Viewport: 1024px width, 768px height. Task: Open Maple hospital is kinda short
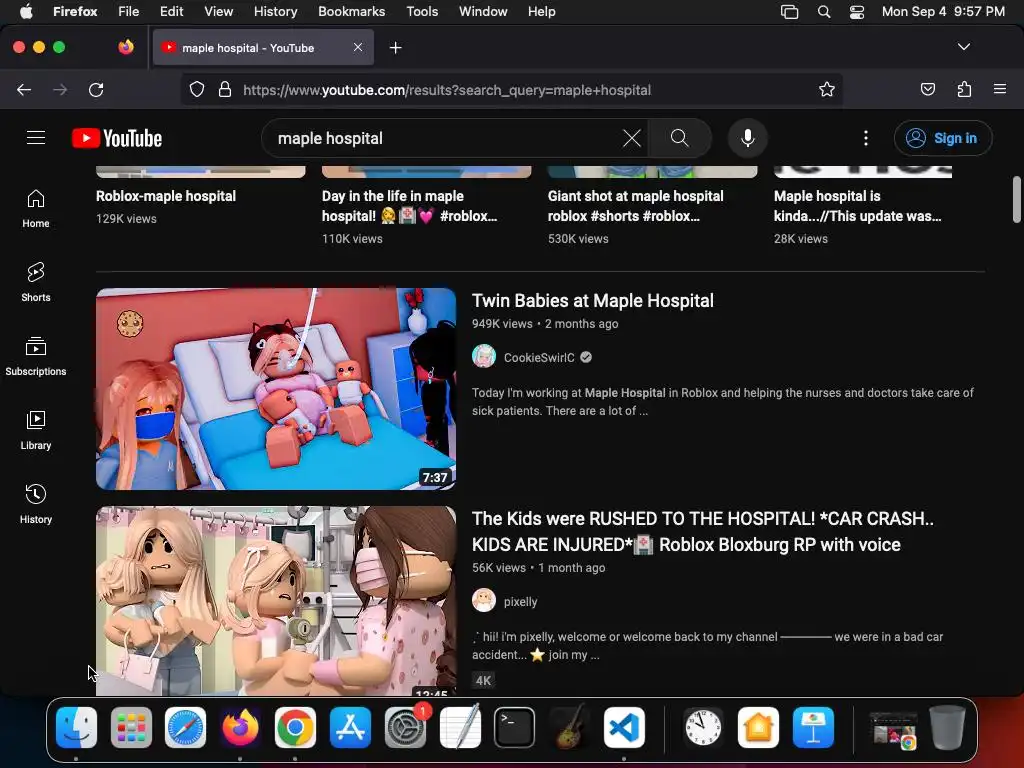(857, 206)
